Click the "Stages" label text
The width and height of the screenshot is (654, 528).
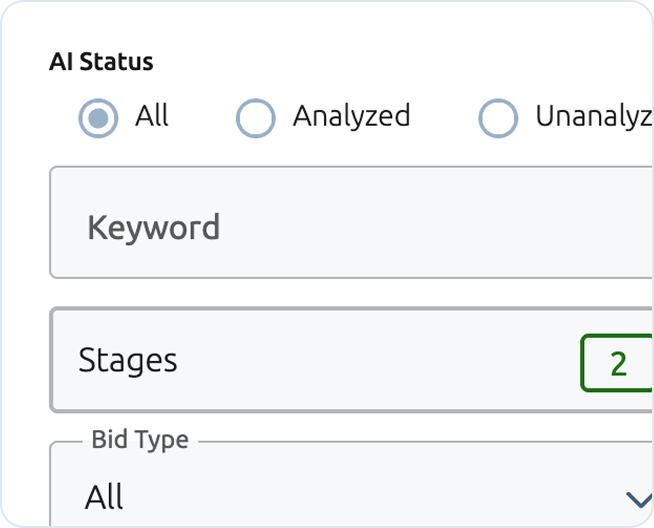[127, 360]
